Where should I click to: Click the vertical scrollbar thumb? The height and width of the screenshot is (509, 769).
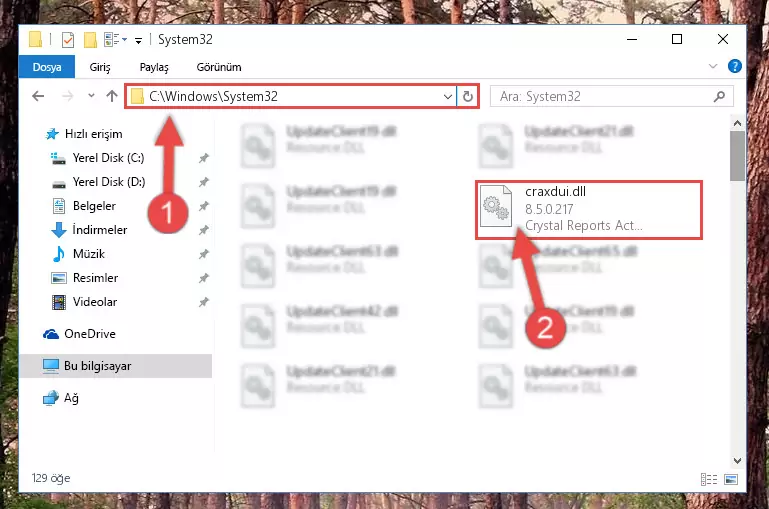tap(737, 156)
